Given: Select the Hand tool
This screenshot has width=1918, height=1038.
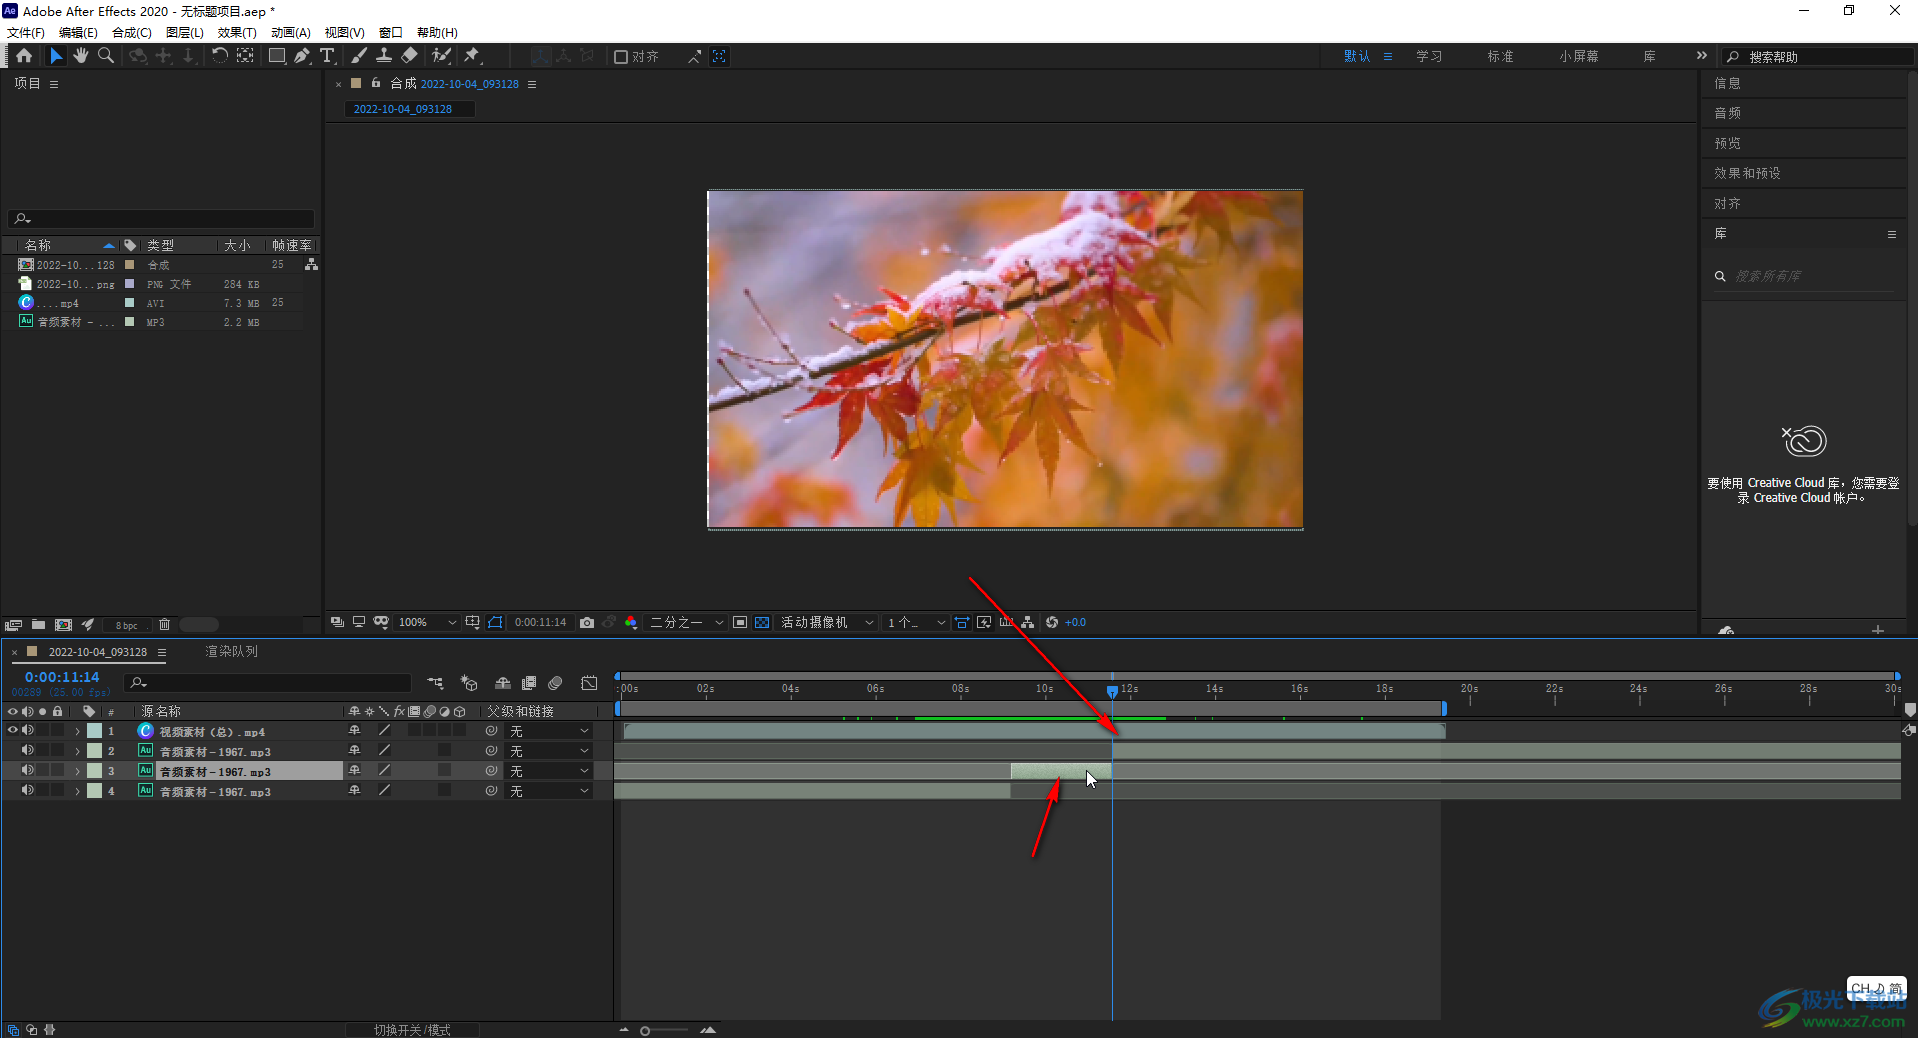Looking at the screenshot, I should [81, 56].
